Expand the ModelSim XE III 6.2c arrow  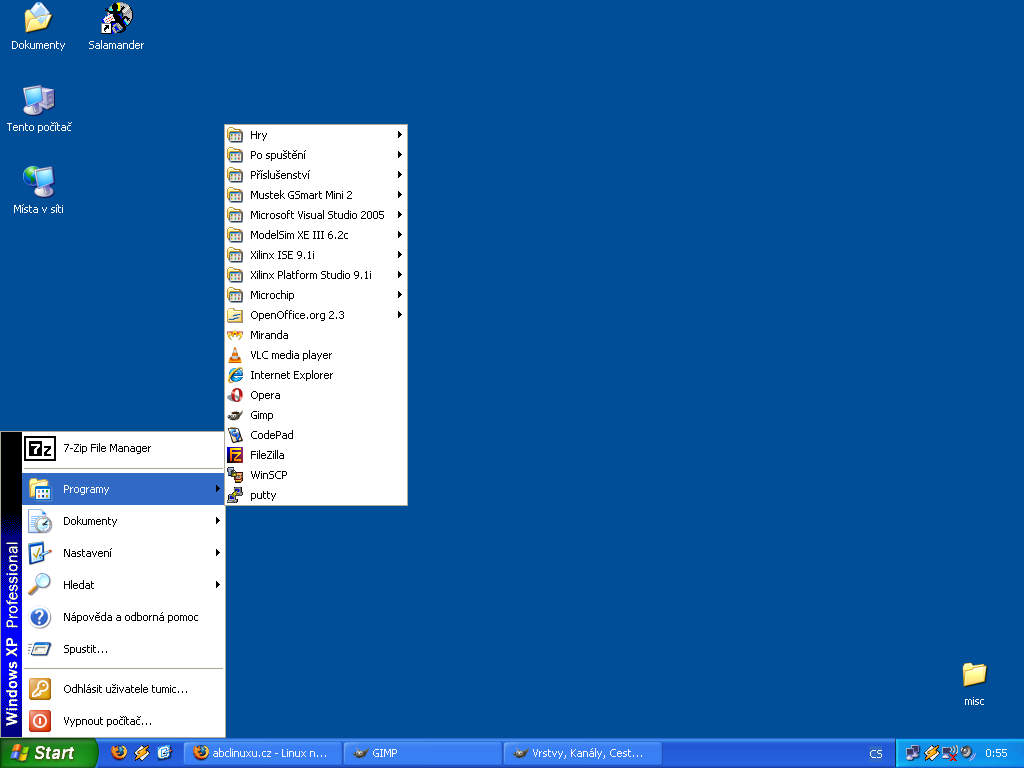click(399, 234)
